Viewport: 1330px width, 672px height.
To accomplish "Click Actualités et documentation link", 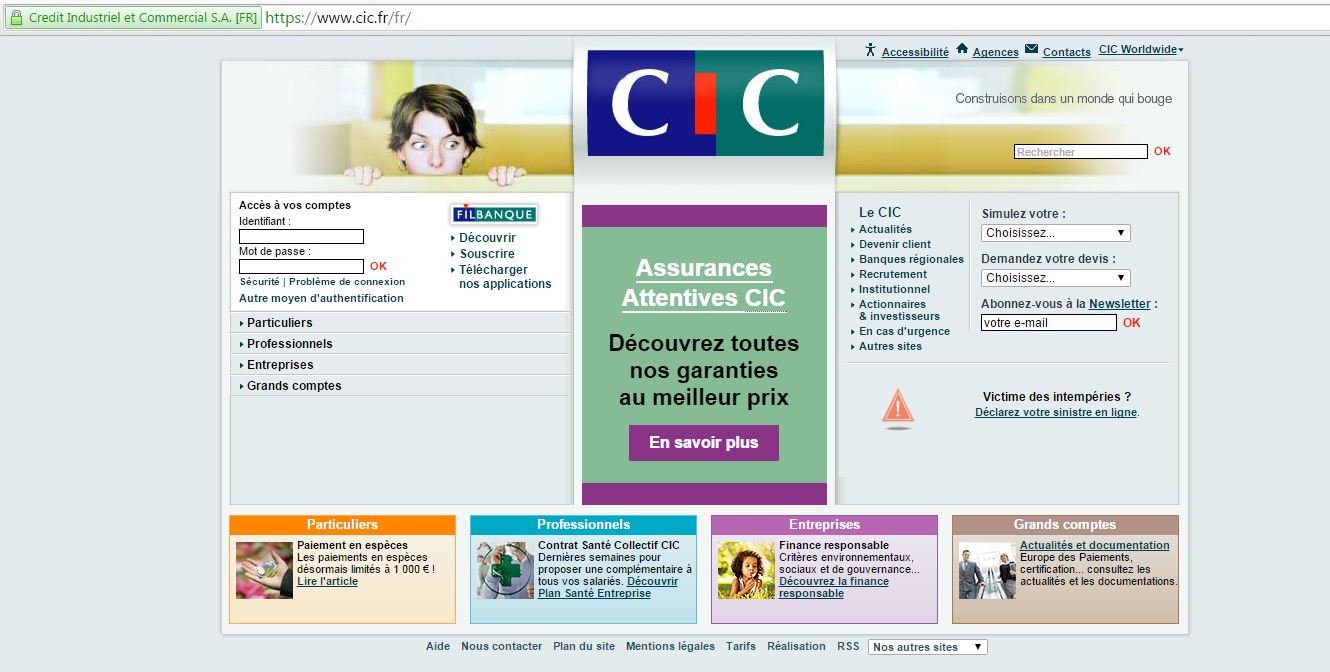I will click(1094, 545).
